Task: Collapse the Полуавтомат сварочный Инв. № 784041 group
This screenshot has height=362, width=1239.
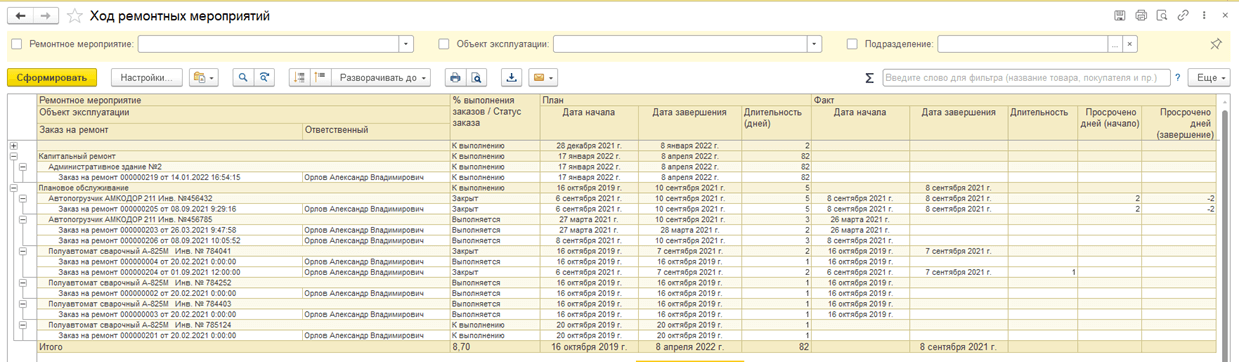Action: pyautogui.click(x=23, y=251)
